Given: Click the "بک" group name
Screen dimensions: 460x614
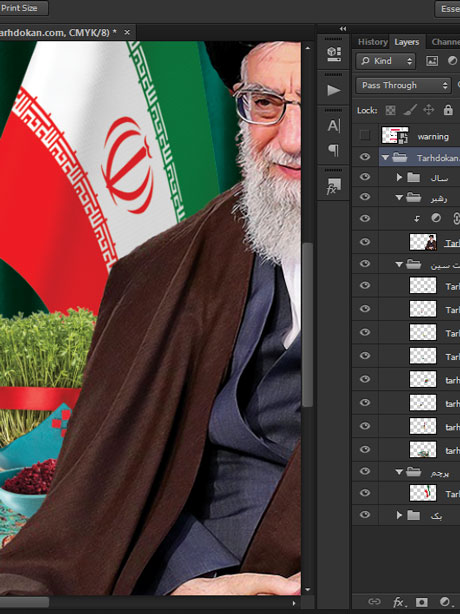Looking at the screenshot, I should click(436, 516).
